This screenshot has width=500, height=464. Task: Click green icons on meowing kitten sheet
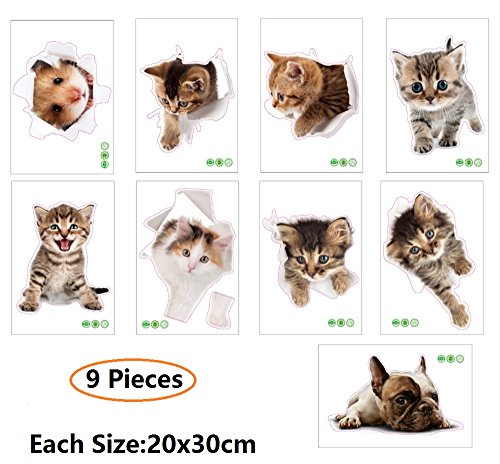[x=95, y=324]
